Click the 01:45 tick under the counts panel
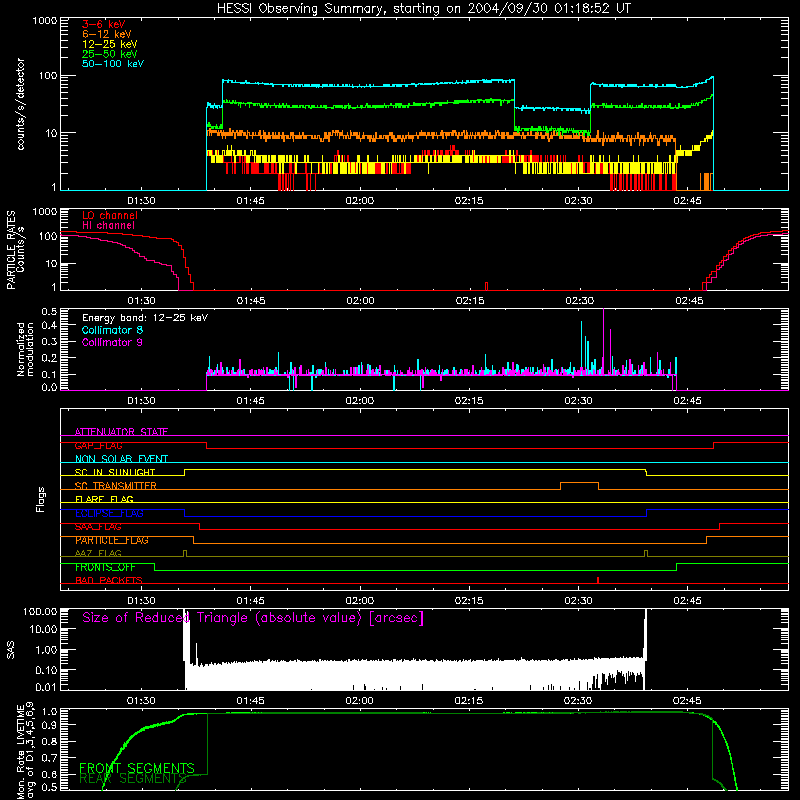The image size is (800, 800). coord(251,201)
